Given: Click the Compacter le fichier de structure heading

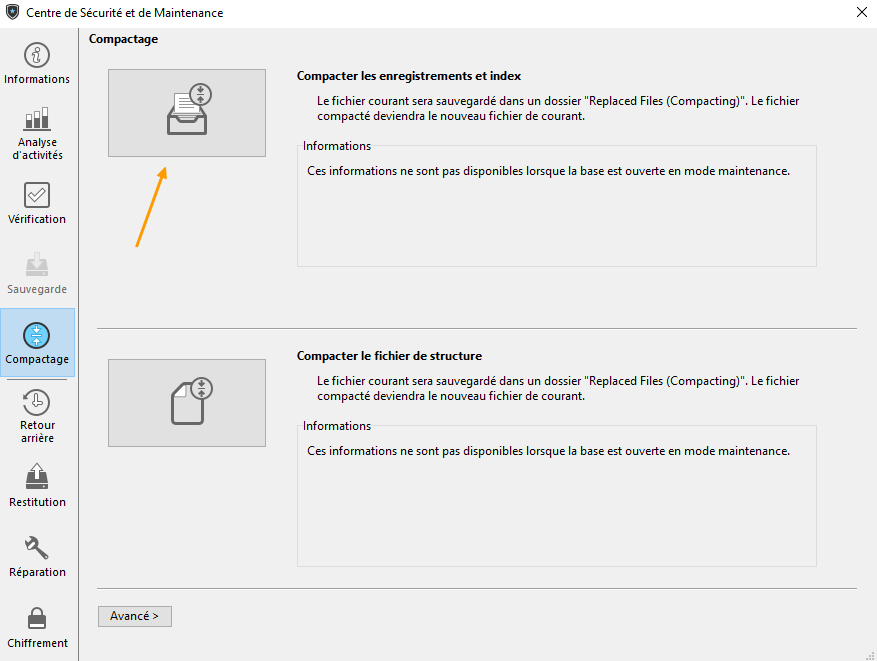Looking at the screenshot, I should (389, 356).
